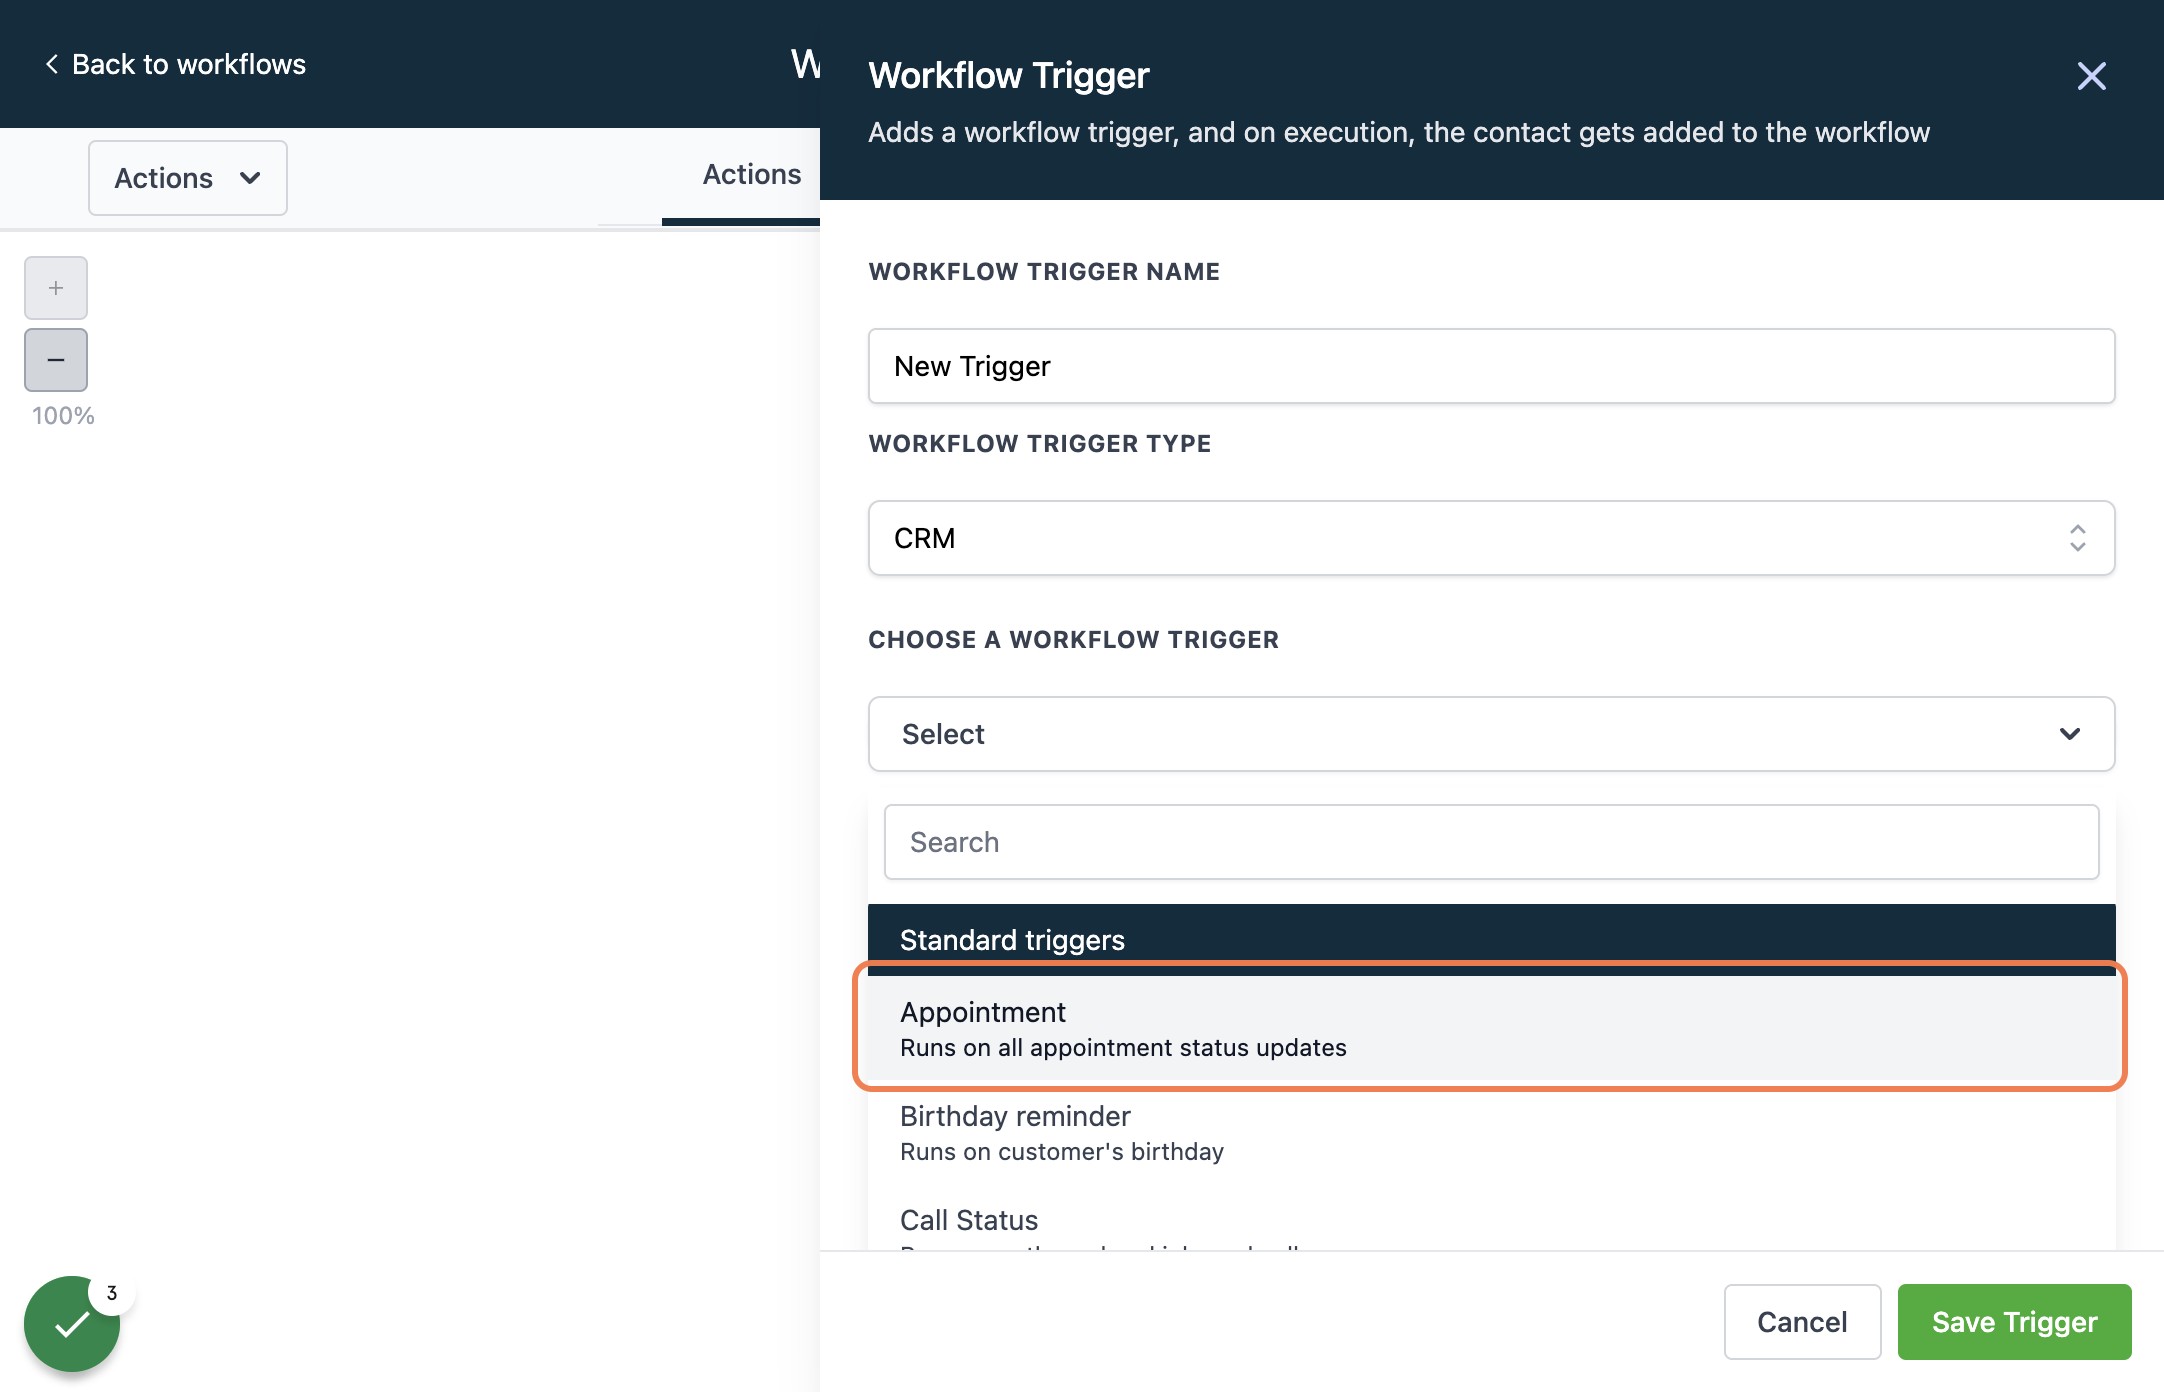The height and width of the screenshot is (1392, 2164).
Task: Expand the Select workflow trigger dropdown
Action: click(1491, 734)
